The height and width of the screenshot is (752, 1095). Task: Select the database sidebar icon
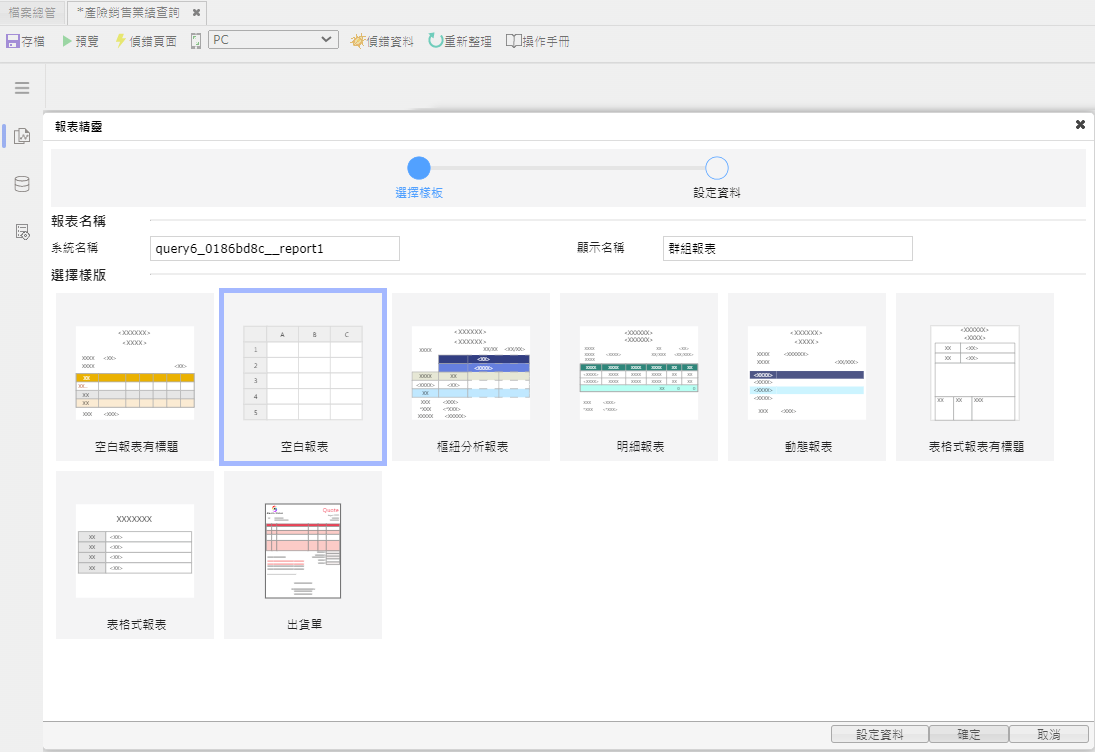[22, 184]
